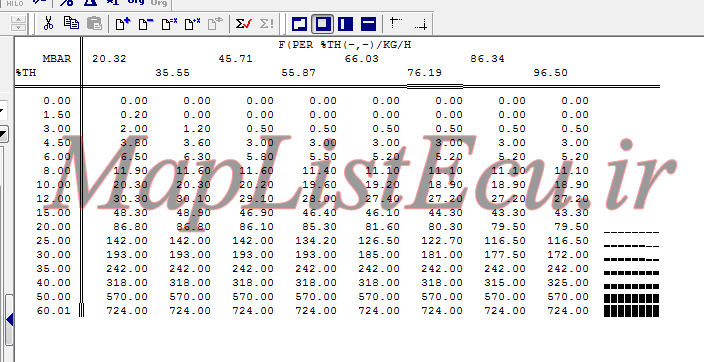Click the document minus icon
Viewport: 704px width, 362px height.
[145, 23]
